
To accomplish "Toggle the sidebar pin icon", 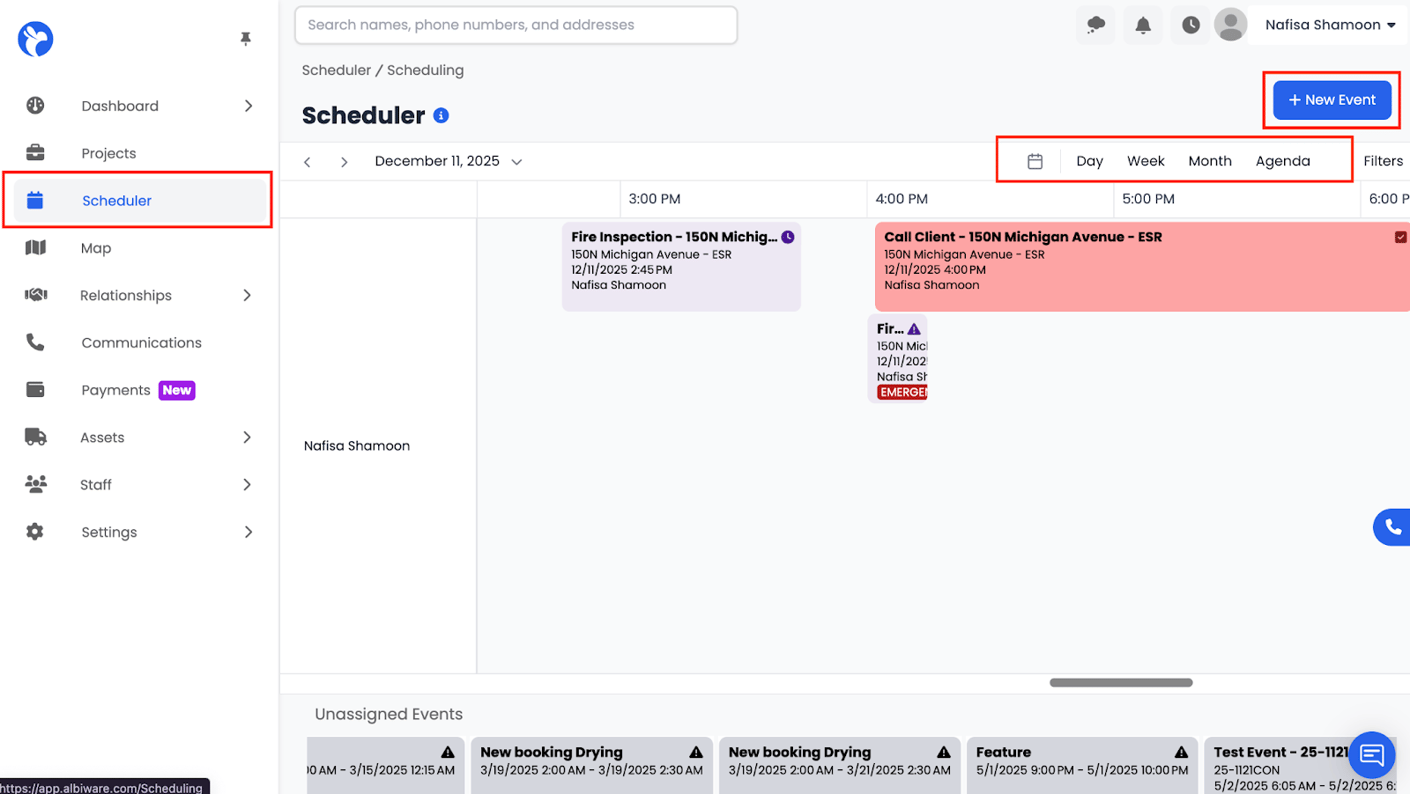I will [x=245, y=39].
